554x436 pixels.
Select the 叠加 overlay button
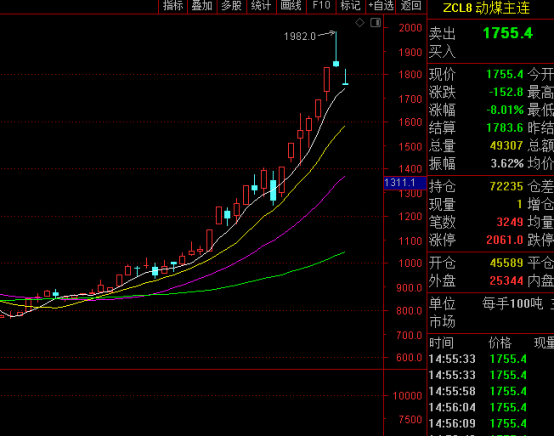point(202,6)
